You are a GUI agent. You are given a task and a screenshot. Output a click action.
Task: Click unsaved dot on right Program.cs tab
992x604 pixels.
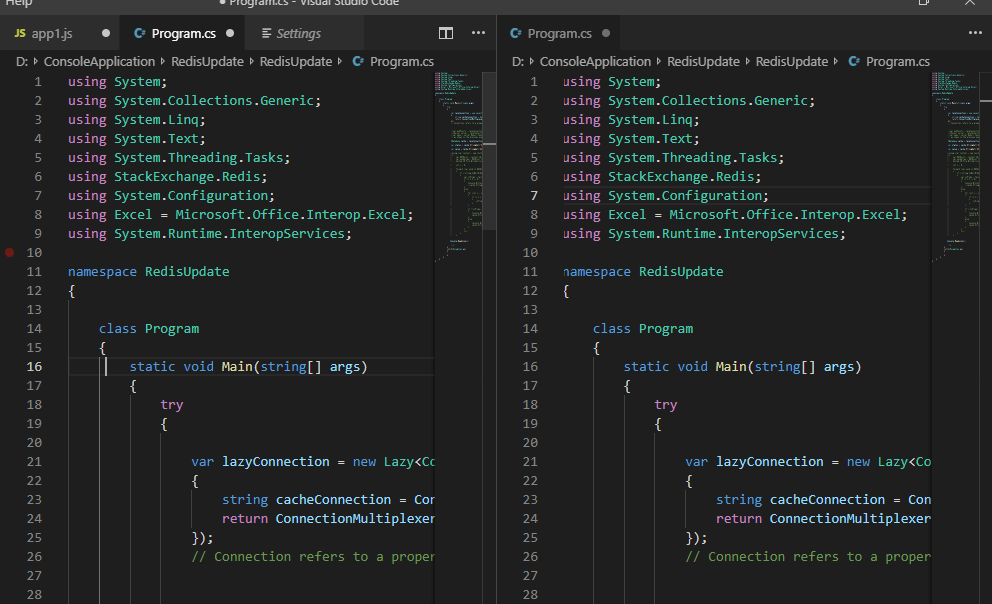[605, 33]
